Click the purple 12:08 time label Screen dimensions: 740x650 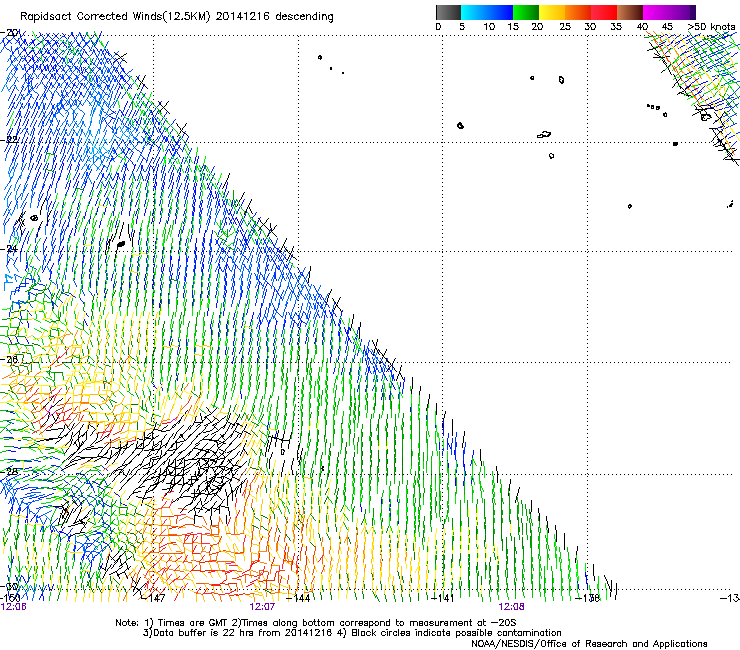pyautogui.click(x=512, y=607)
